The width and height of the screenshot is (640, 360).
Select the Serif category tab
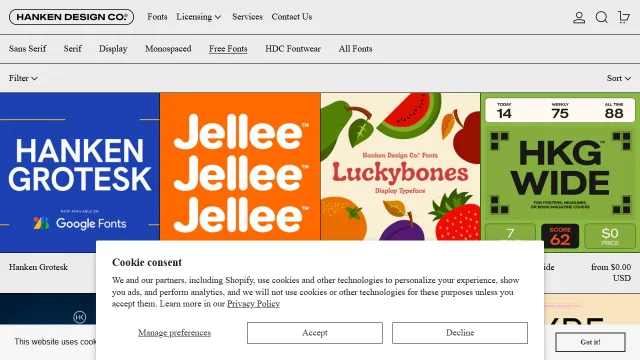(x=73, y=49)
